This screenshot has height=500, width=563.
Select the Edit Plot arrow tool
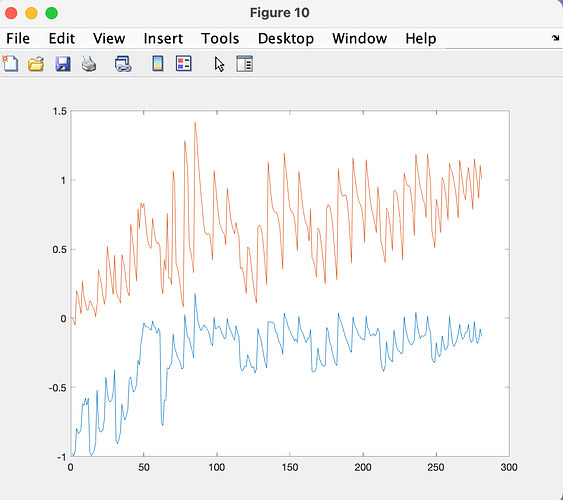(219, 64)
